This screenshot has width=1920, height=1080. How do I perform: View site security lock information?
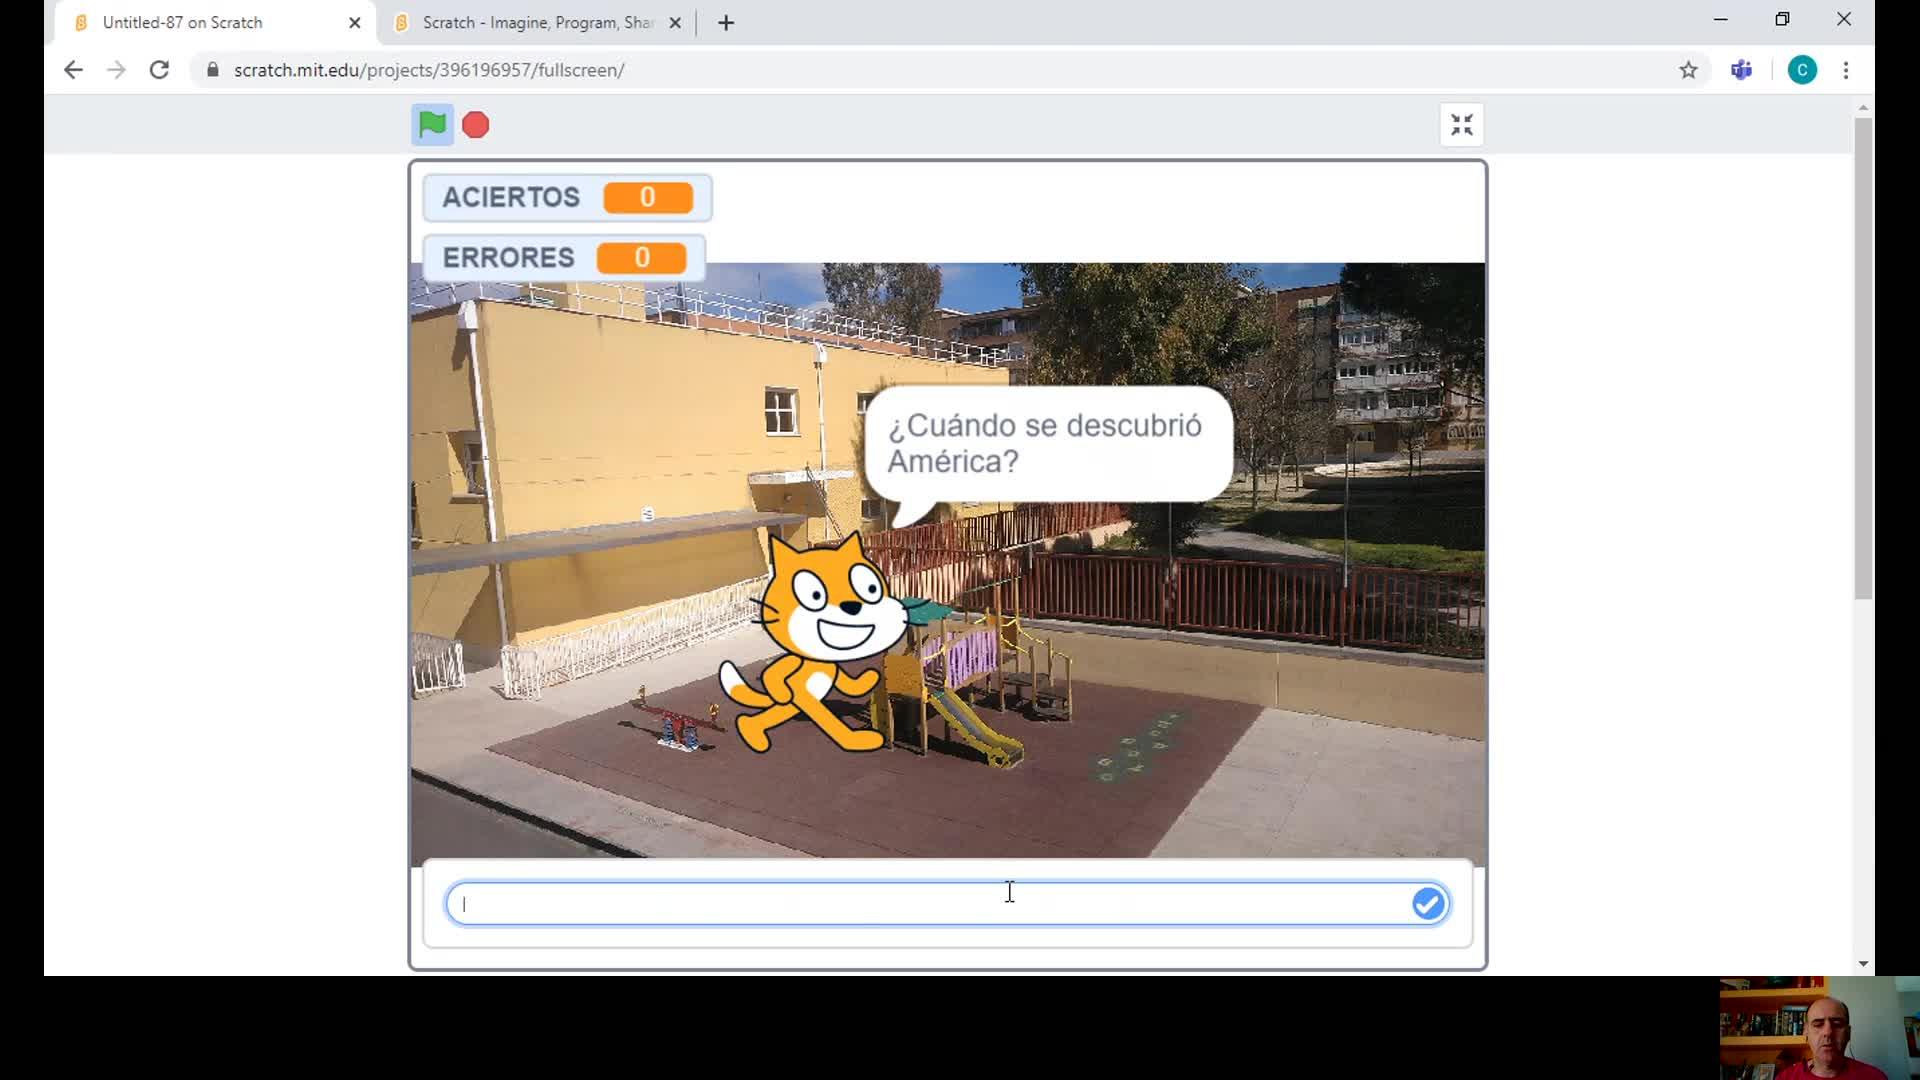212,70
